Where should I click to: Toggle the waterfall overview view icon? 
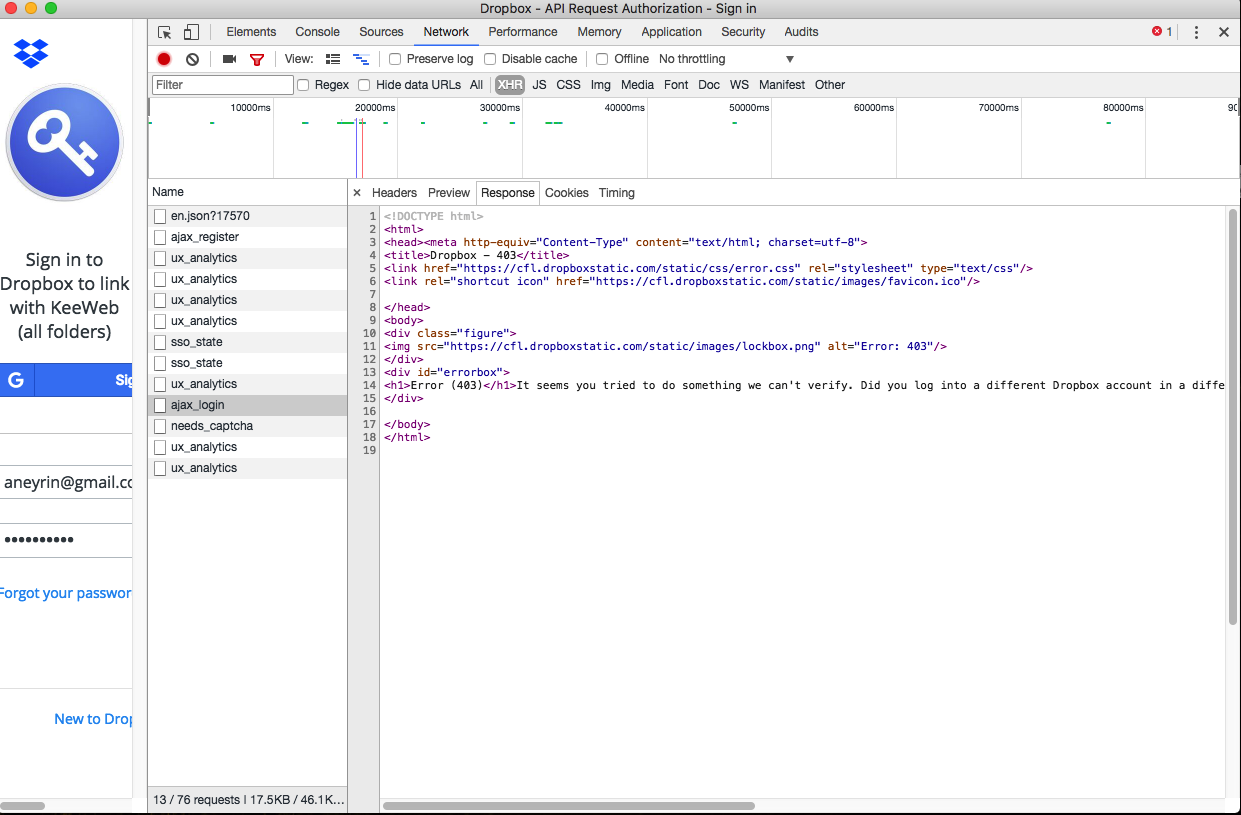361,59
